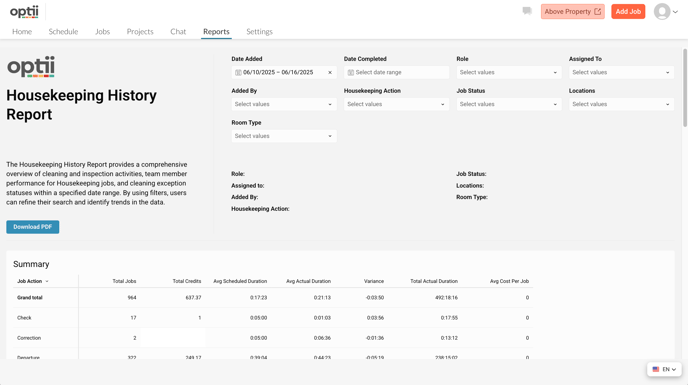Screen dimensions: 688x385
Task: Click the user profile avatar icon
Action: [662, 11]
